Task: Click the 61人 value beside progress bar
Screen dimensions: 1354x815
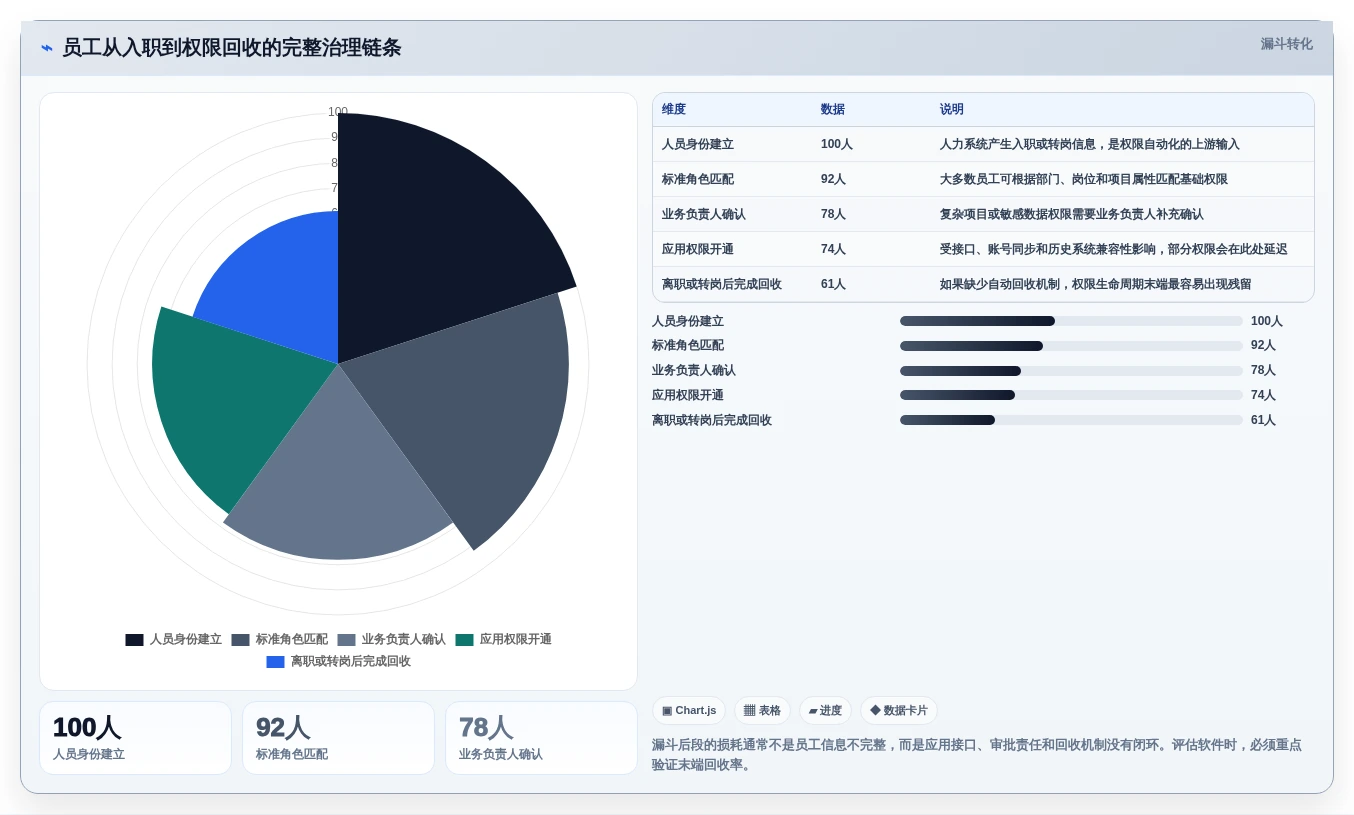Action: click(1264, 420)
